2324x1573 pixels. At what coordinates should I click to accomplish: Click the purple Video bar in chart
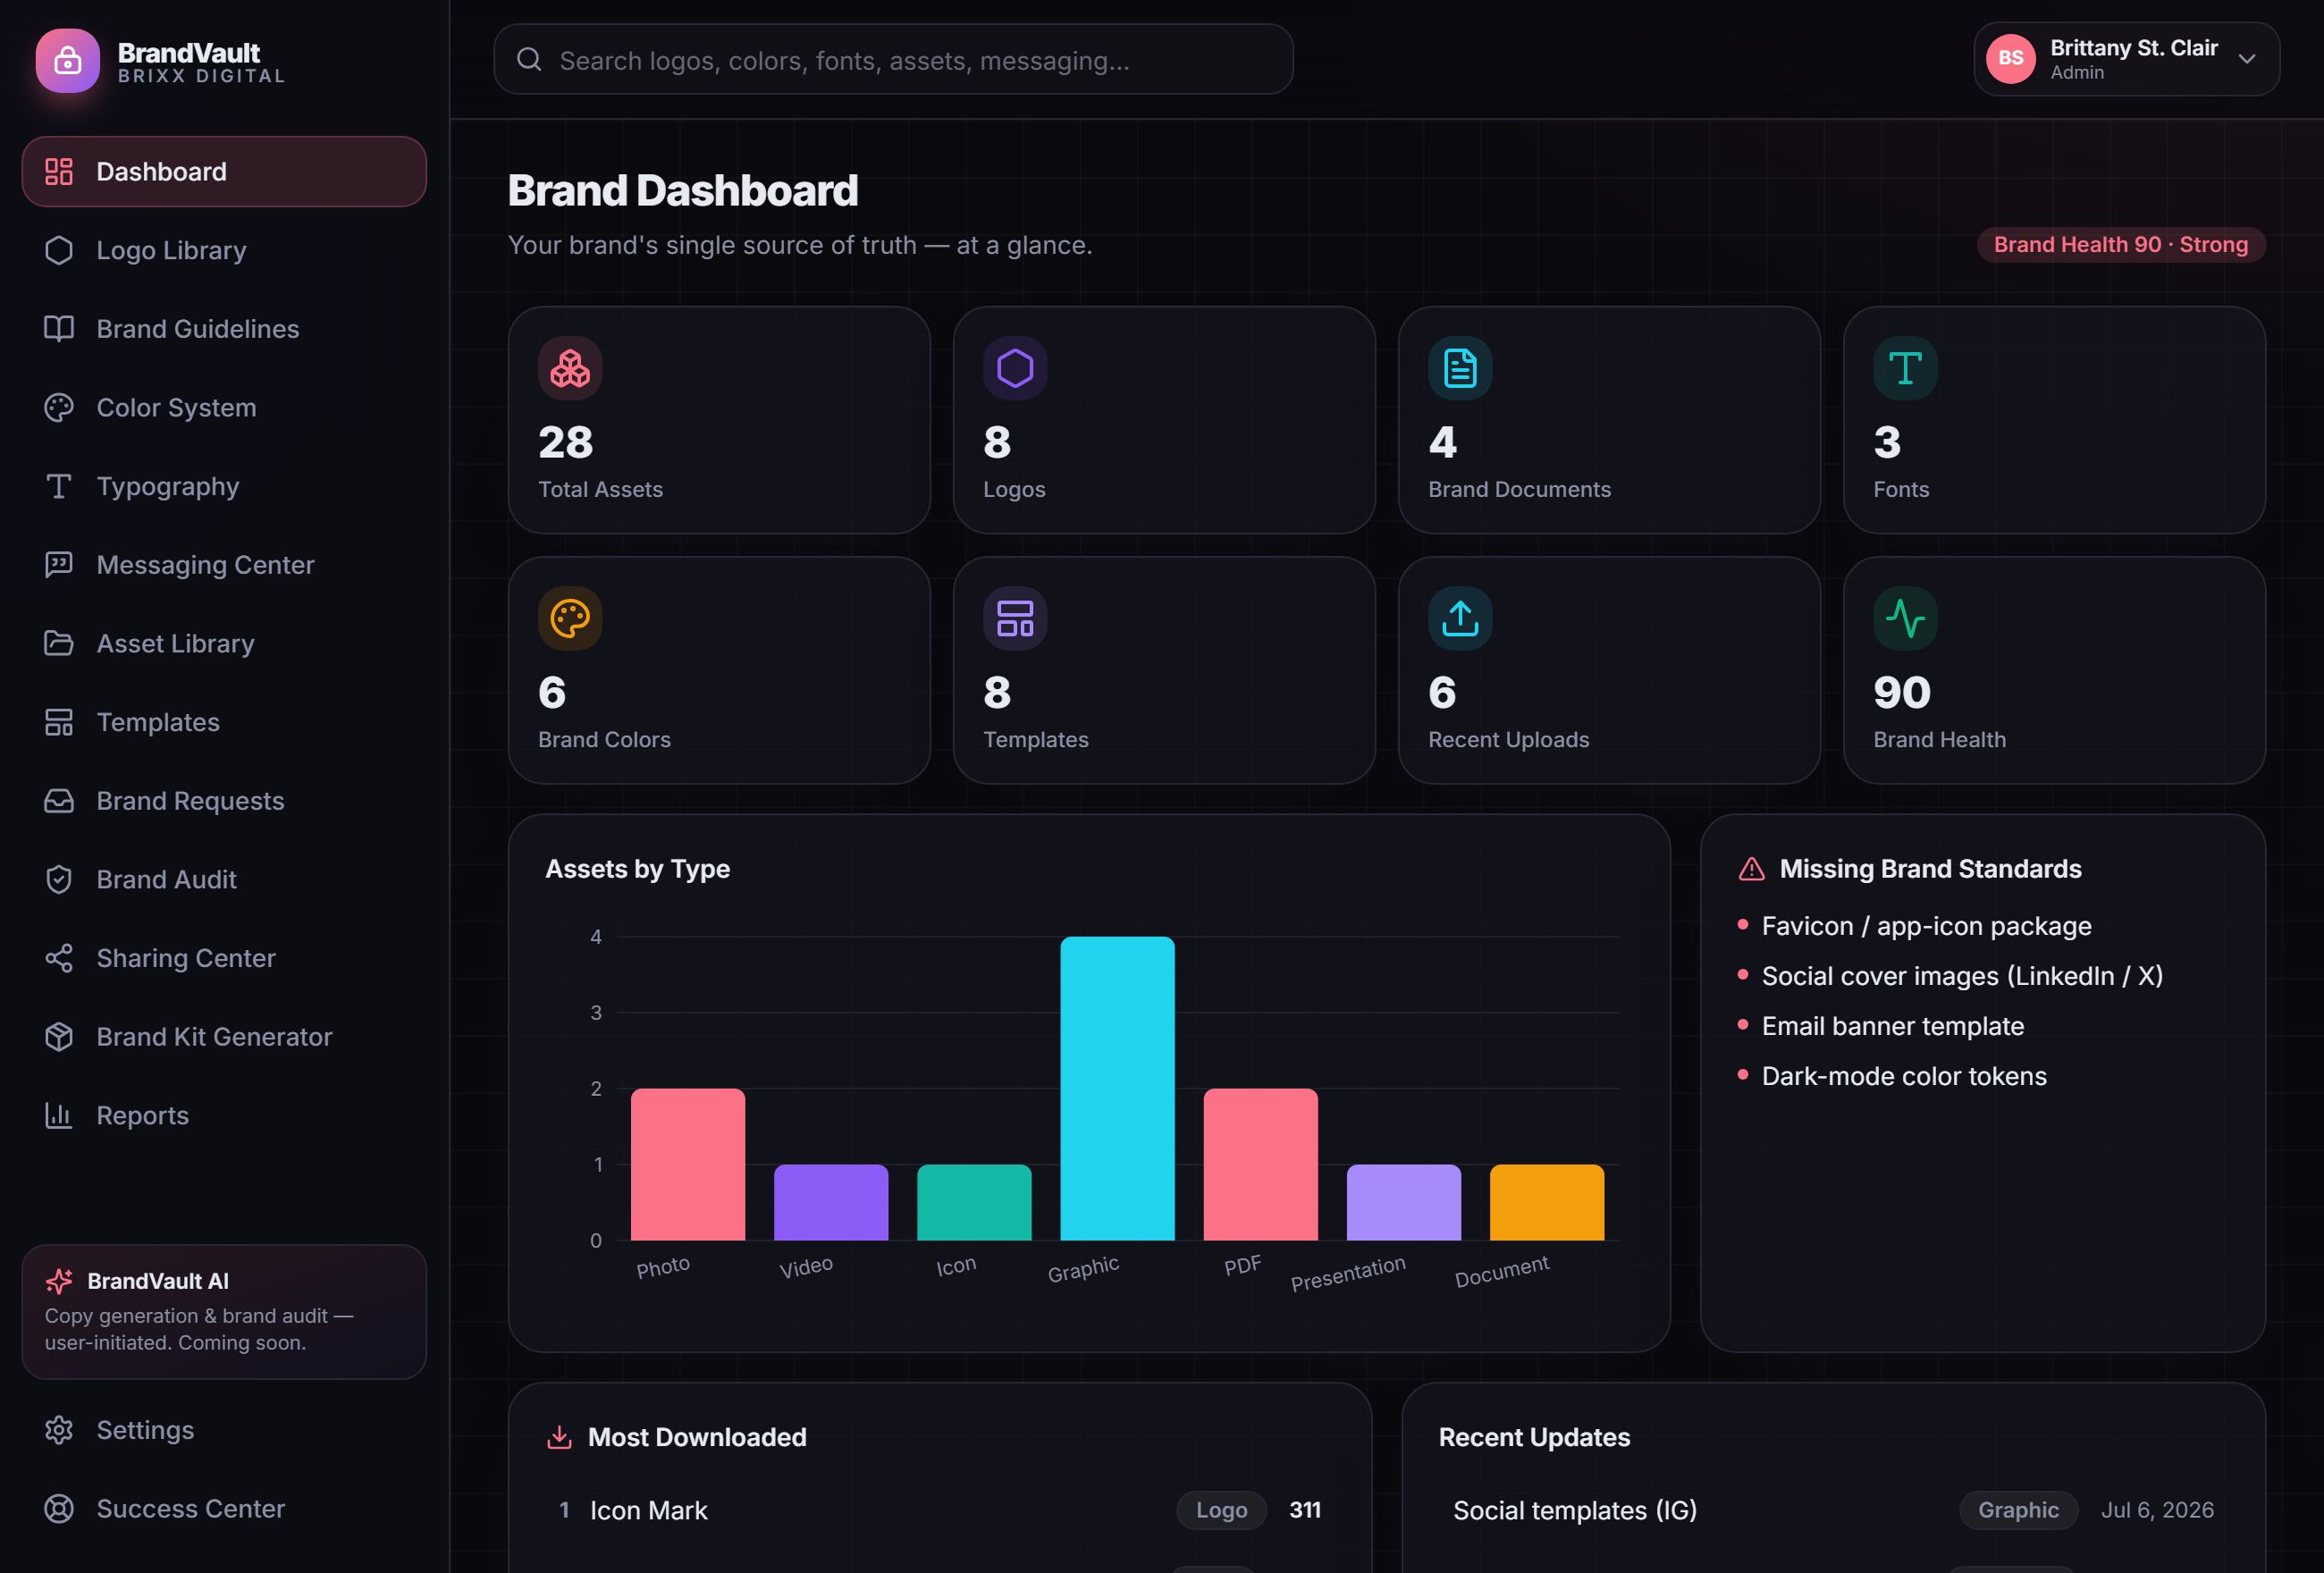coord(831,1202)
